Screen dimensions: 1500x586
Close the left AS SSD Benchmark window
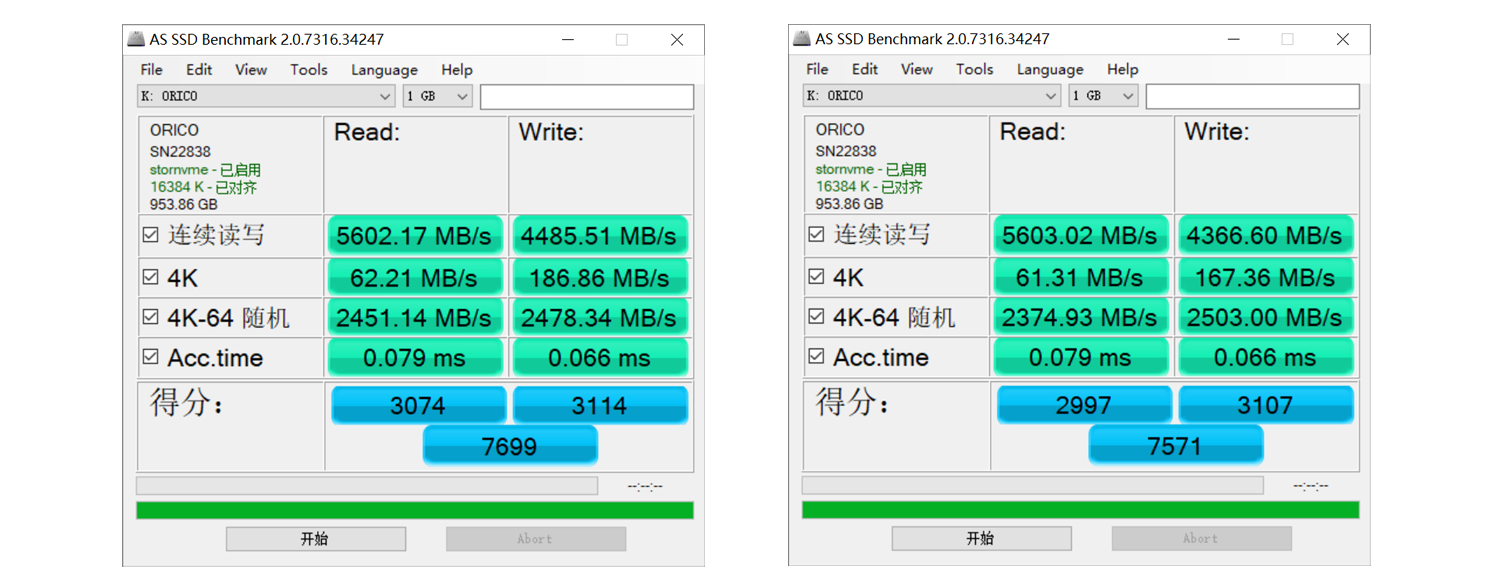(677, 40)
